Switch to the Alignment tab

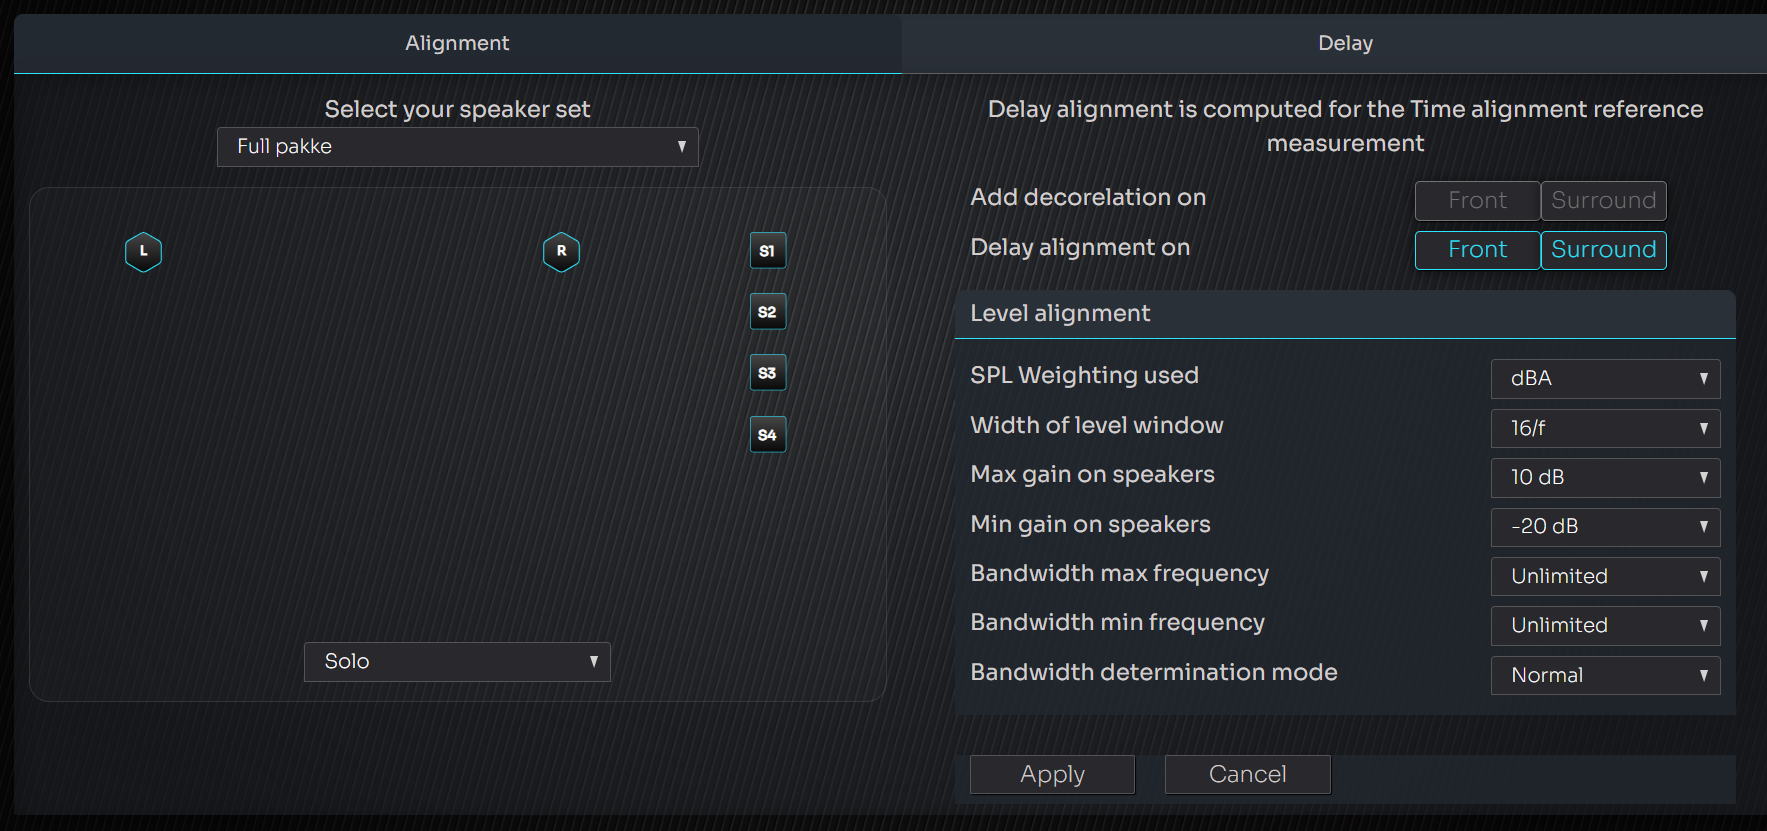[x=457, y=43]
